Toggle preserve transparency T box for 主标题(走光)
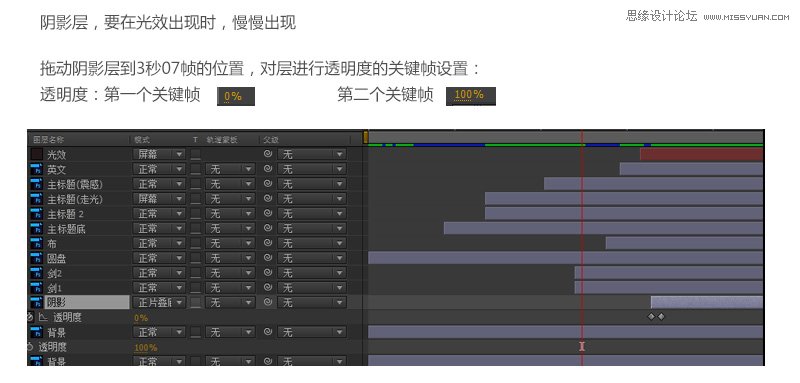 pos(196,198)
